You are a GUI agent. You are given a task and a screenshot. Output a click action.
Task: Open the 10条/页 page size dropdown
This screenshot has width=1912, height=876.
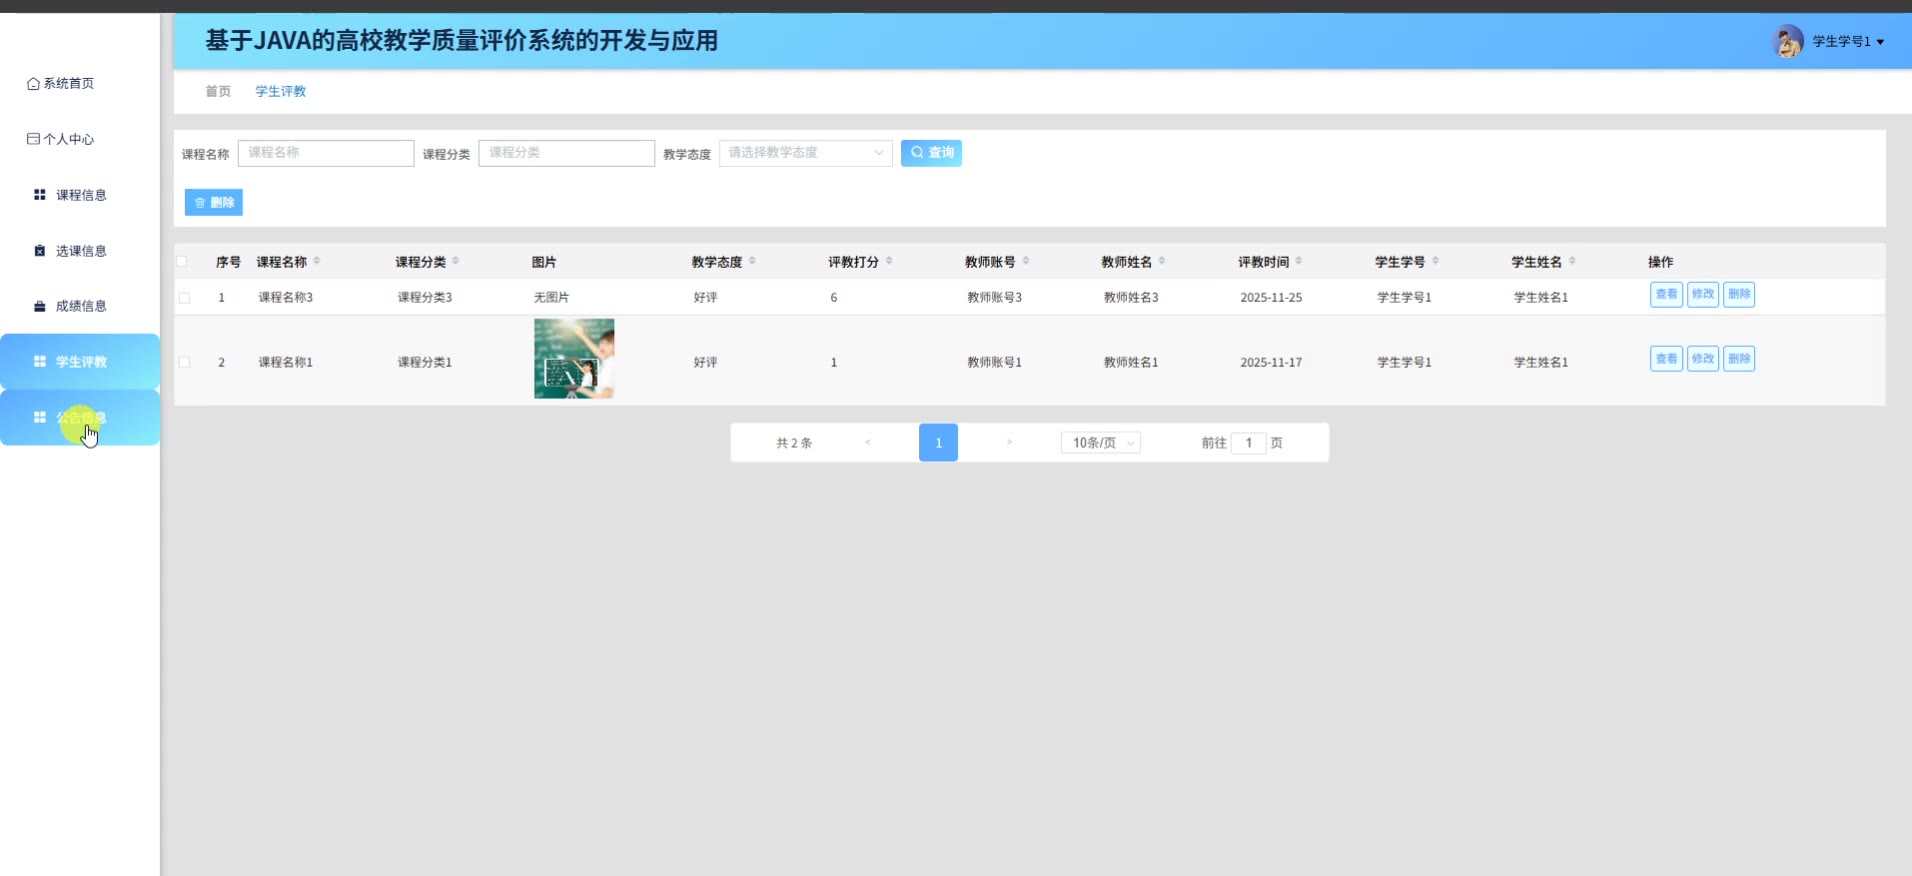(1101, 443)
